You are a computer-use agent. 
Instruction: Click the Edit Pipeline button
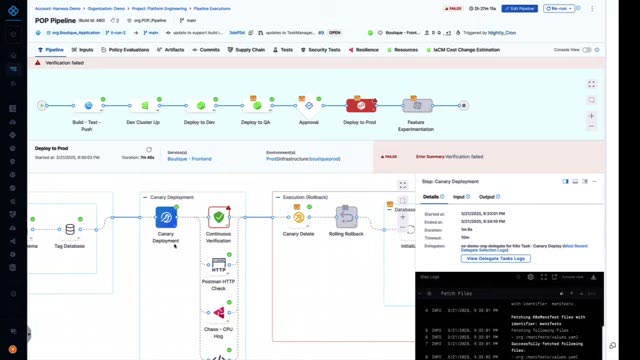(x=520, y=9)
